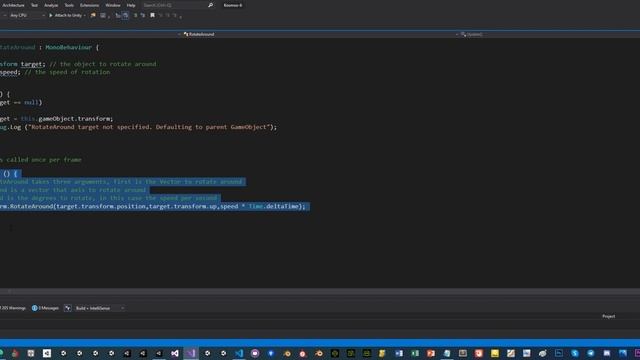Open the Architecture menu
Viewport: 640px width, 360px height.
pos(13,5)
